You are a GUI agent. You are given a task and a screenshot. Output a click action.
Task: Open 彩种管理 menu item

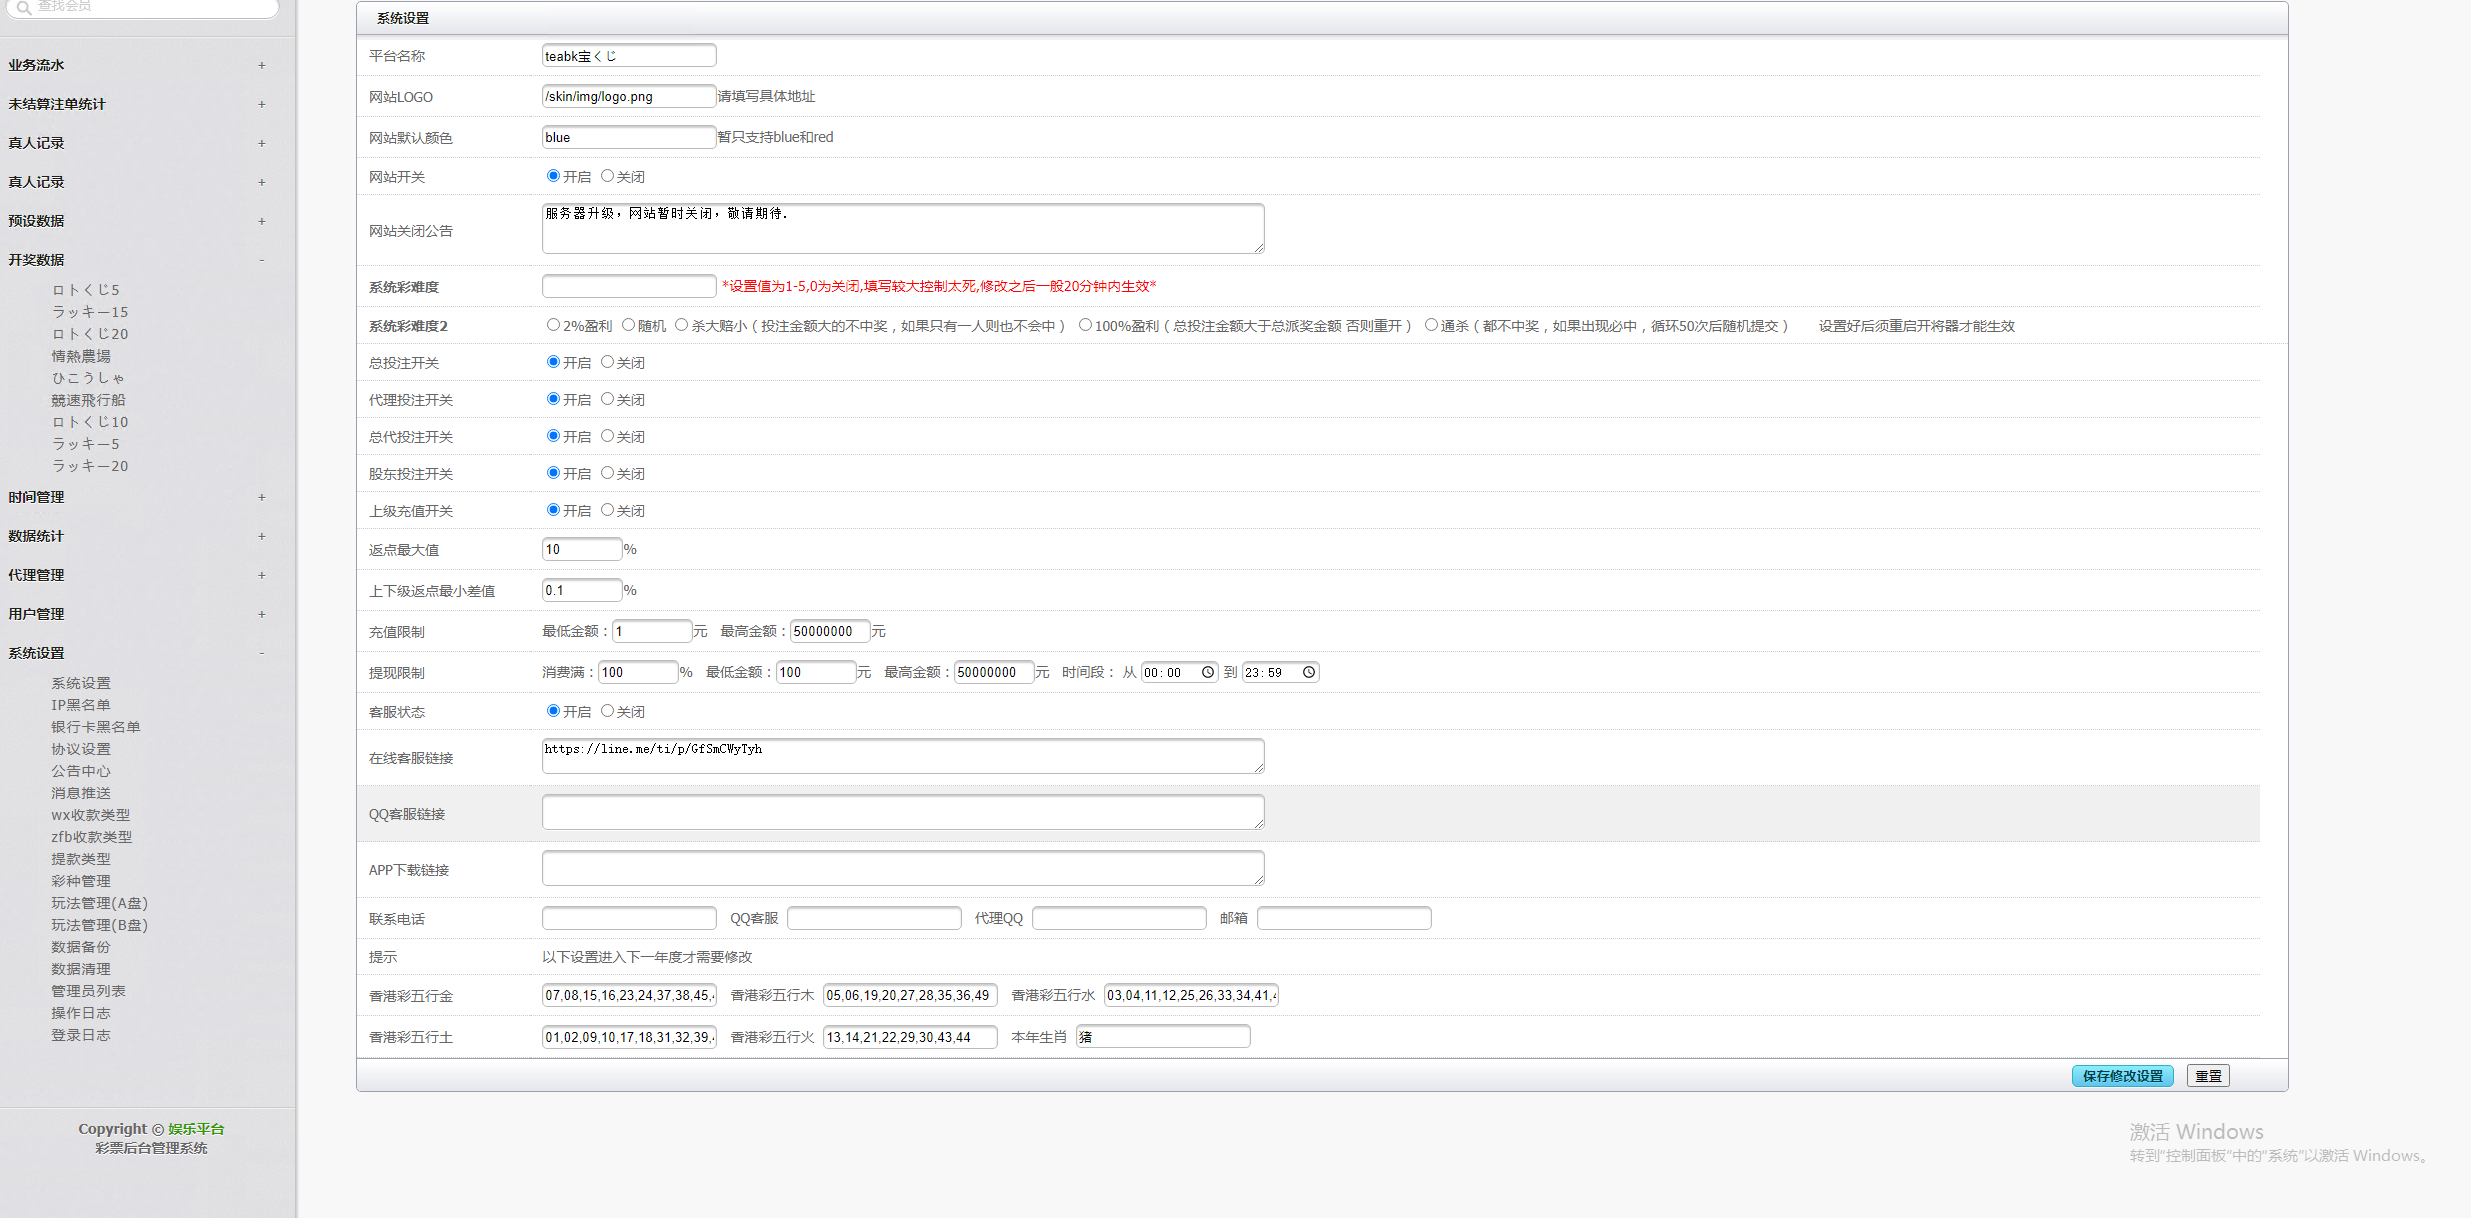(x=81, y=881)
